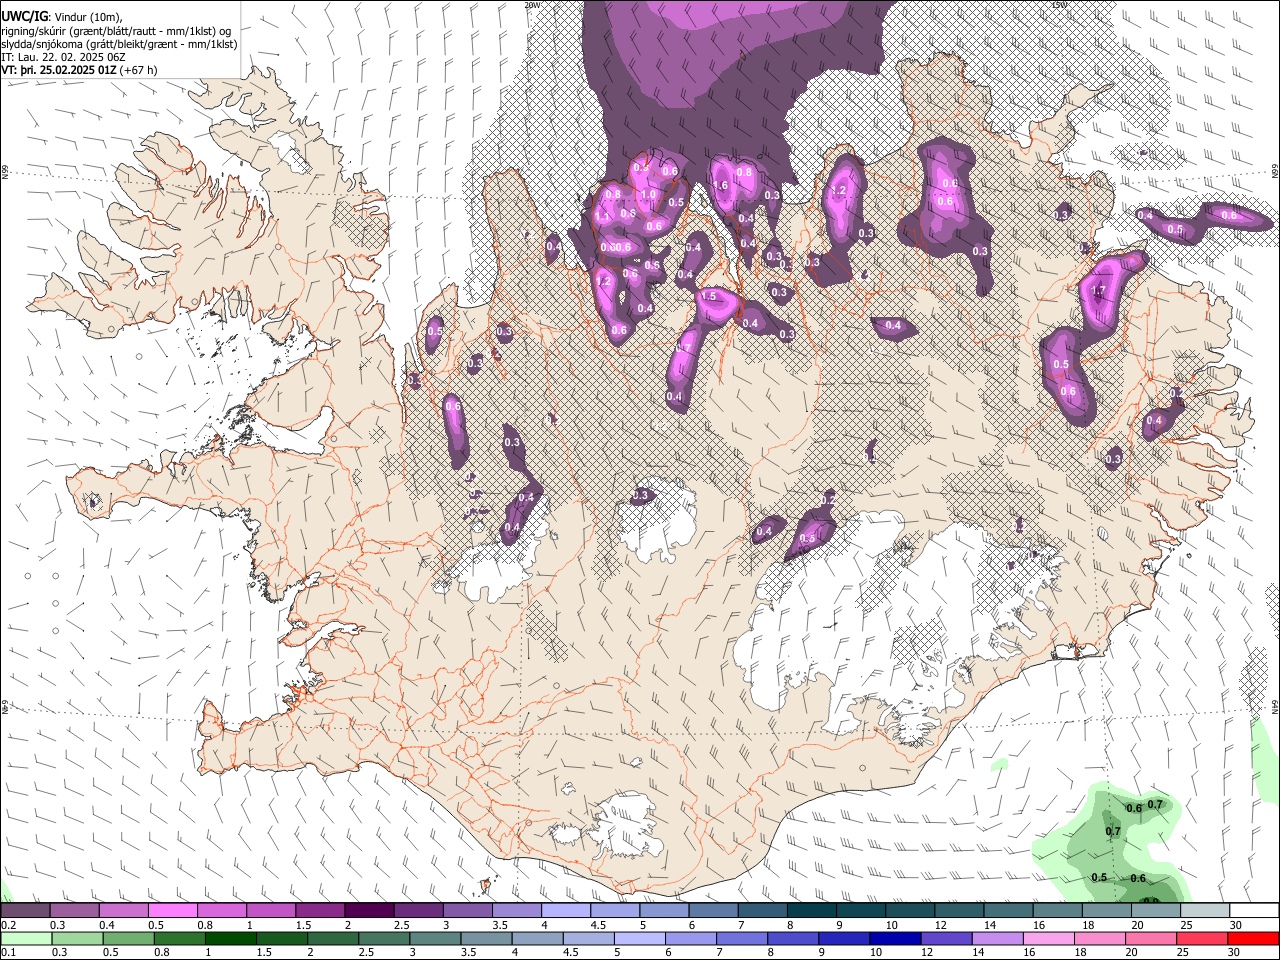Select the deep blue rain swatch between 10 and 12
The height and width of the screenshot is (960, 1280).
click(x=895, y=939)
